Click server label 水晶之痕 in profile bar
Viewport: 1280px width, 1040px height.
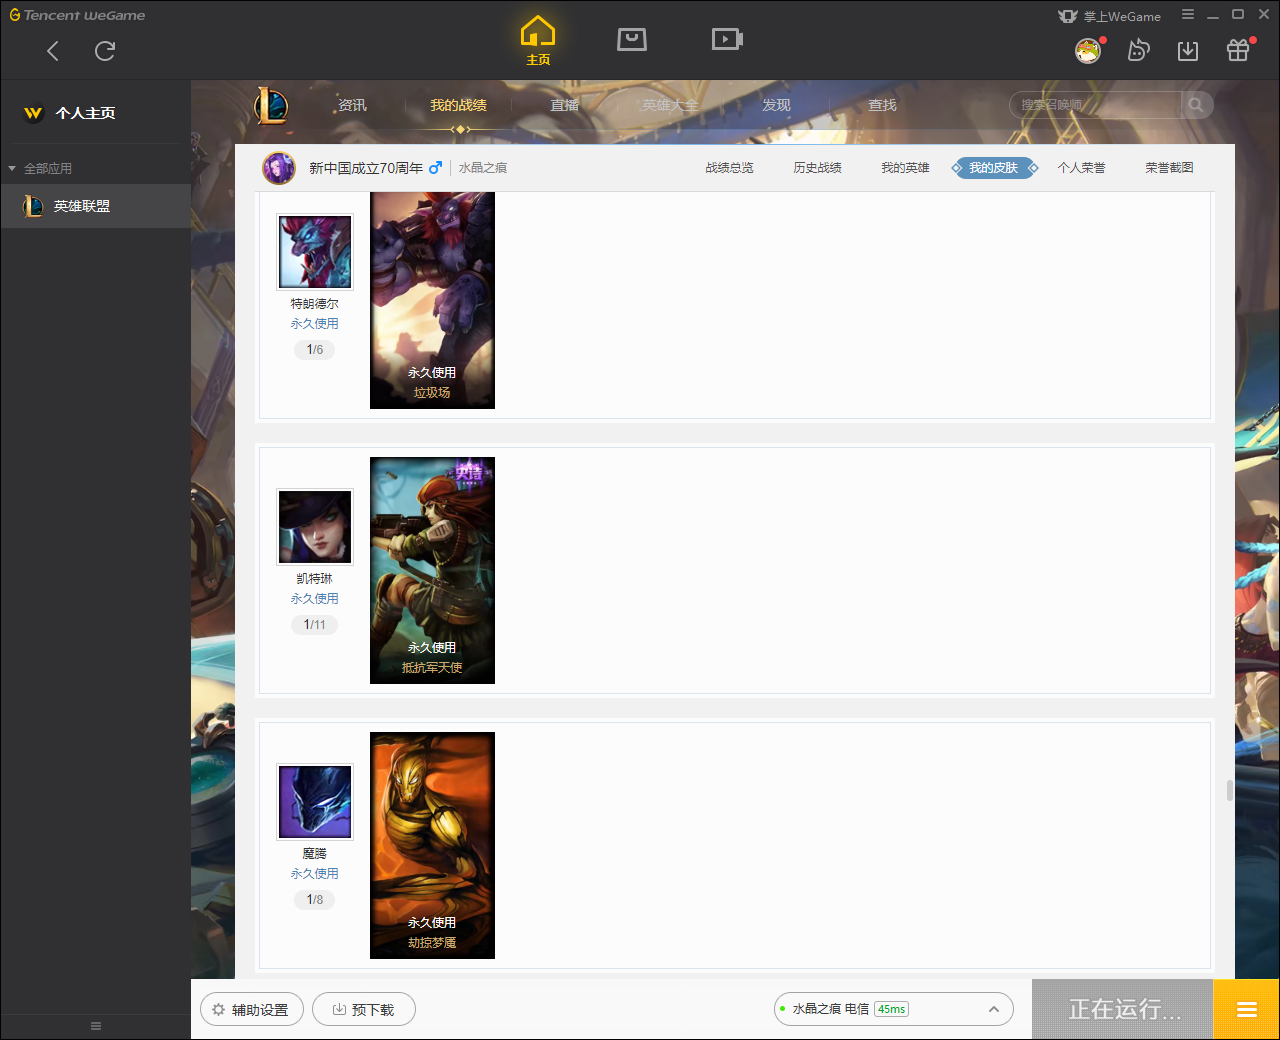point(483,168)
